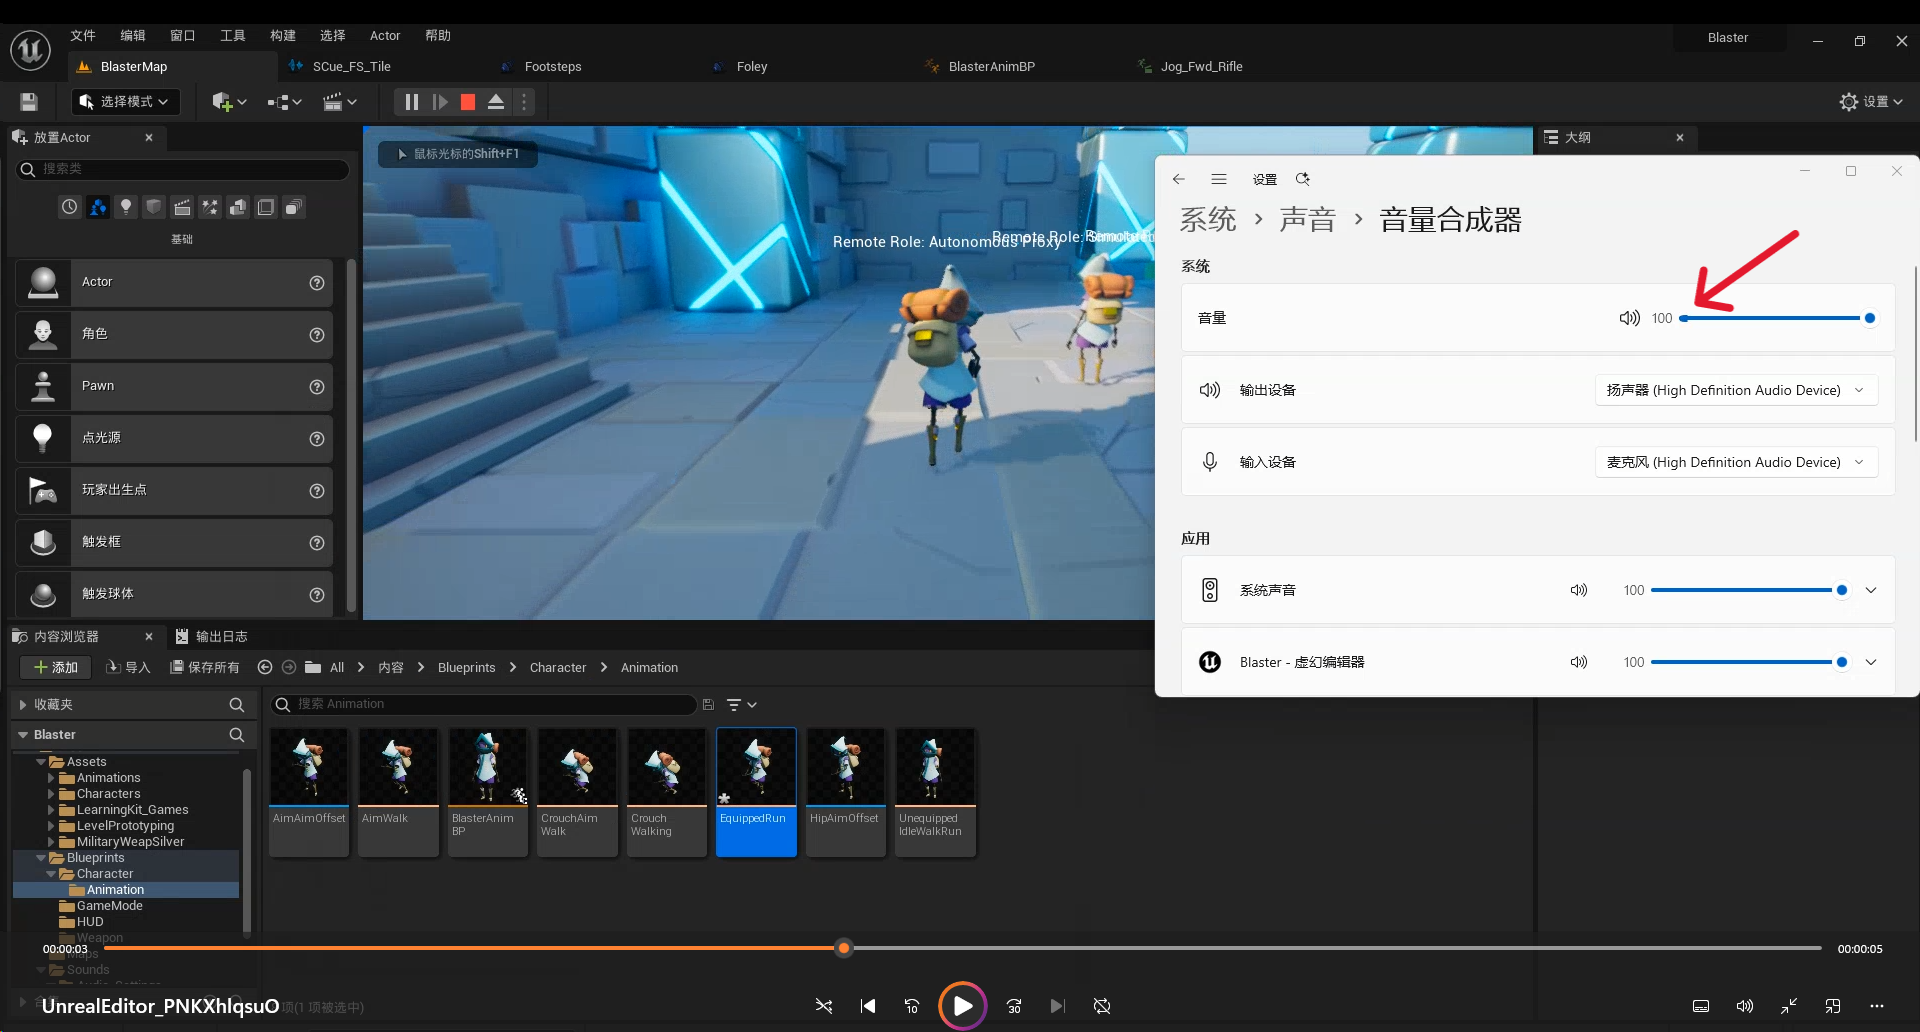Adjust the system 音量 slider
1920x1032 pixels.
(x=1776, y=318)
